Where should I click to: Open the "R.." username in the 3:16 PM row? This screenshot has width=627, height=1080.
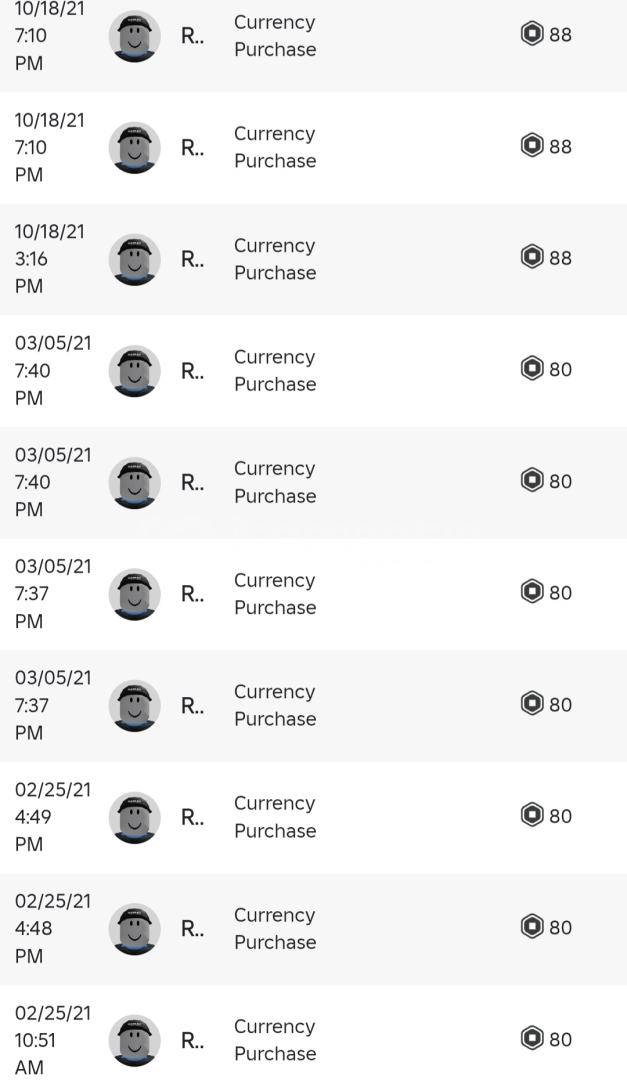point(192,259)
